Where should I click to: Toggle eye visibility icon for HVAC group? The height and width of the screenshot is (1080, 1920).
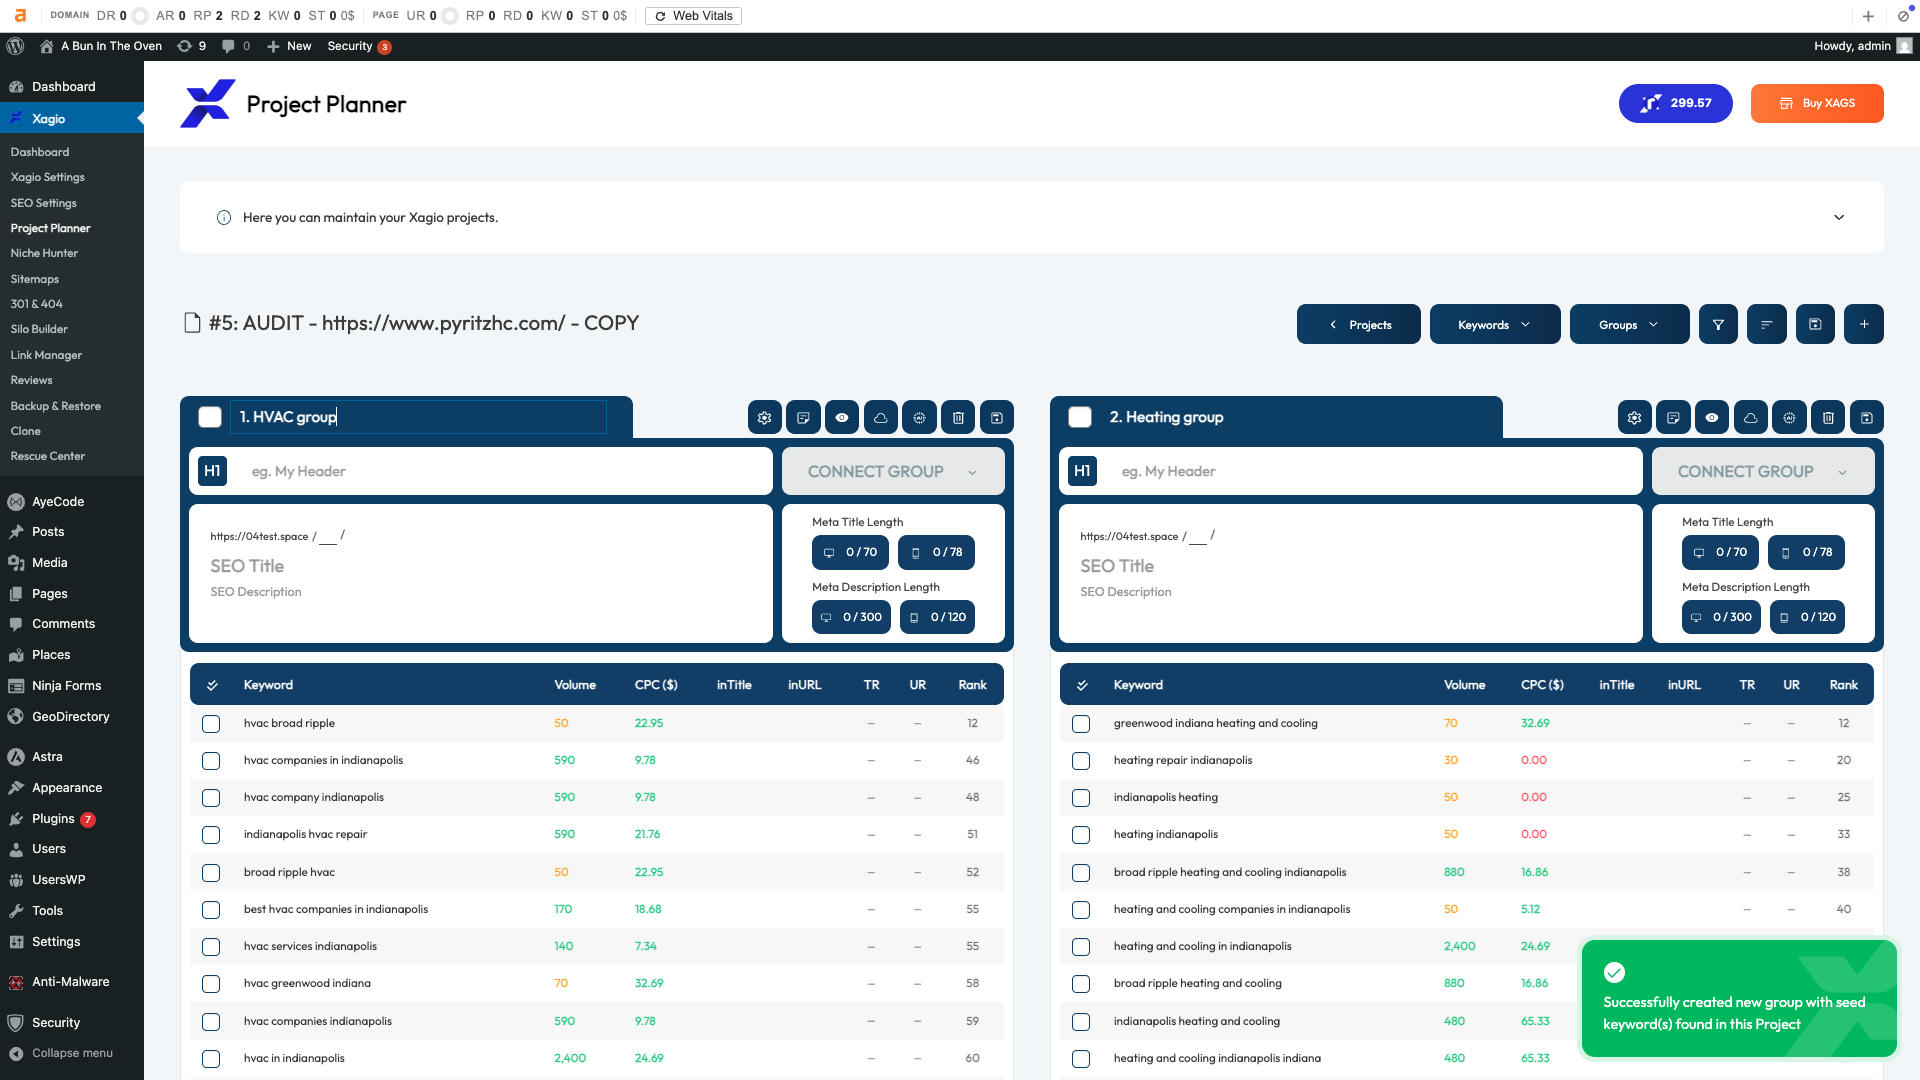(842, 418)
